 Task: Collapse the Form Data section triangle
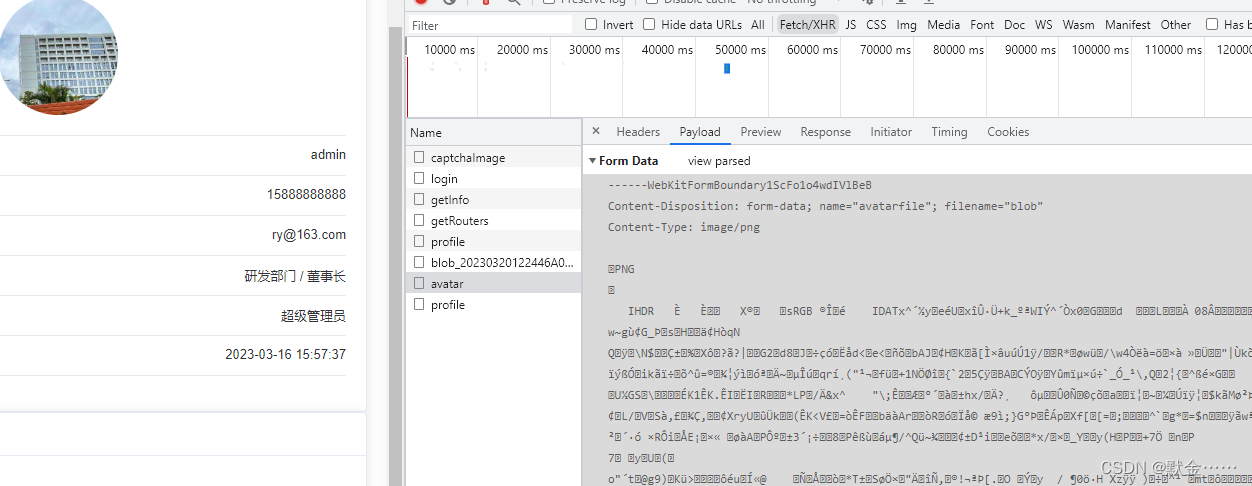tap(592, 161)
